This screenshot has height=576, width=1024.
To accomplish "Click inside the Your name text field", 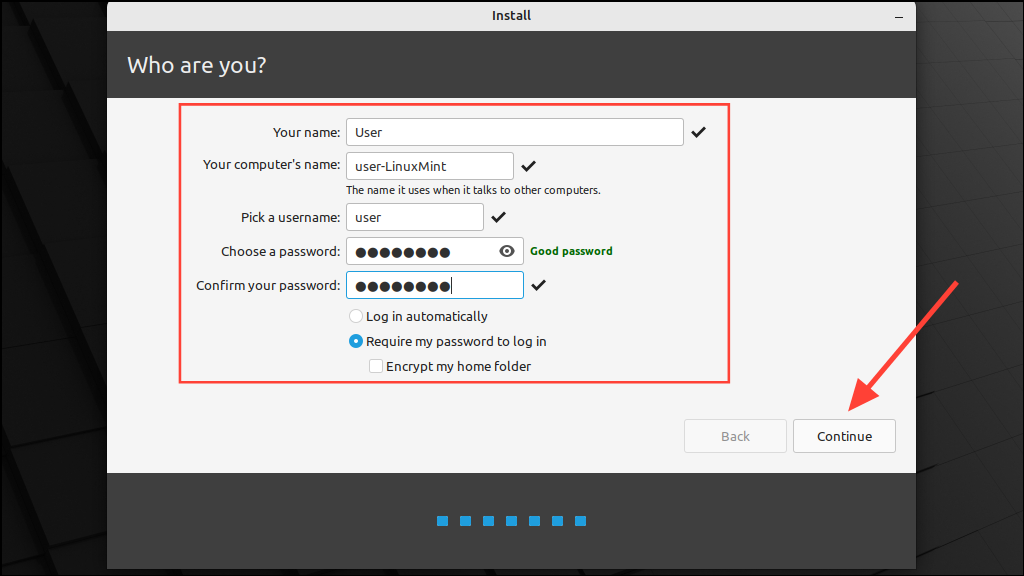I will pyautogui.click(x=514, y=131).
